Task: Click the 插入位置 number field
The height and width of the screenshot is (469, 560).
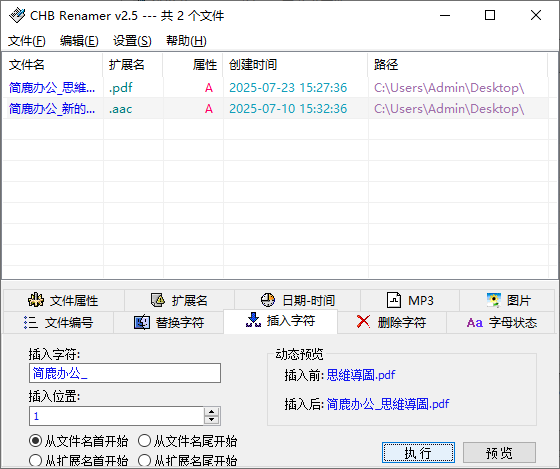Action: 116,416
